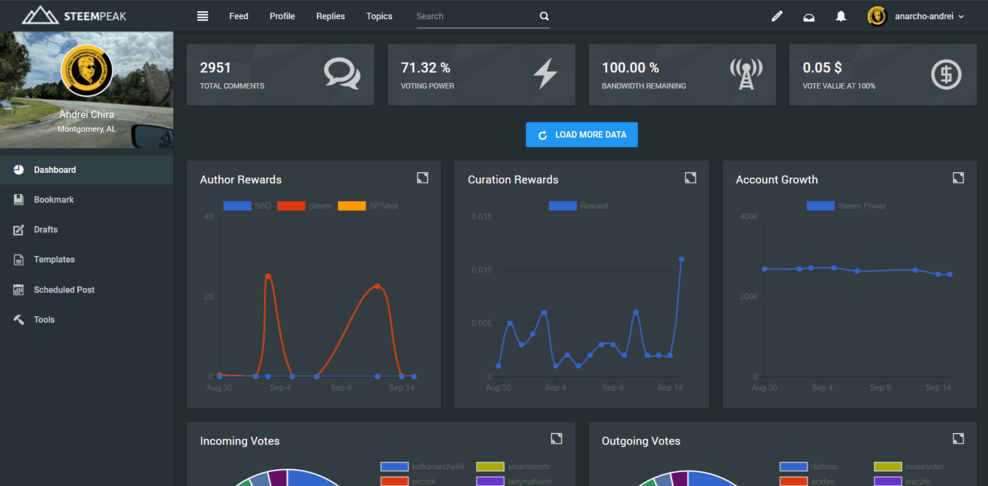This screenshot has height=486, width=988.
Task: Toggle SBD series in Author Rewards legend
Action: pyautogui.click(x=247, y=205)
